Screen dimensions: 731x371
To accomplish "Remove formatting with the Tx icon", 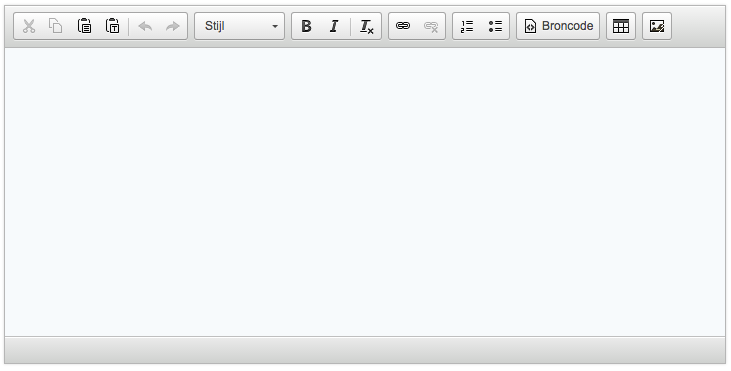I will (x=366, y=26).
